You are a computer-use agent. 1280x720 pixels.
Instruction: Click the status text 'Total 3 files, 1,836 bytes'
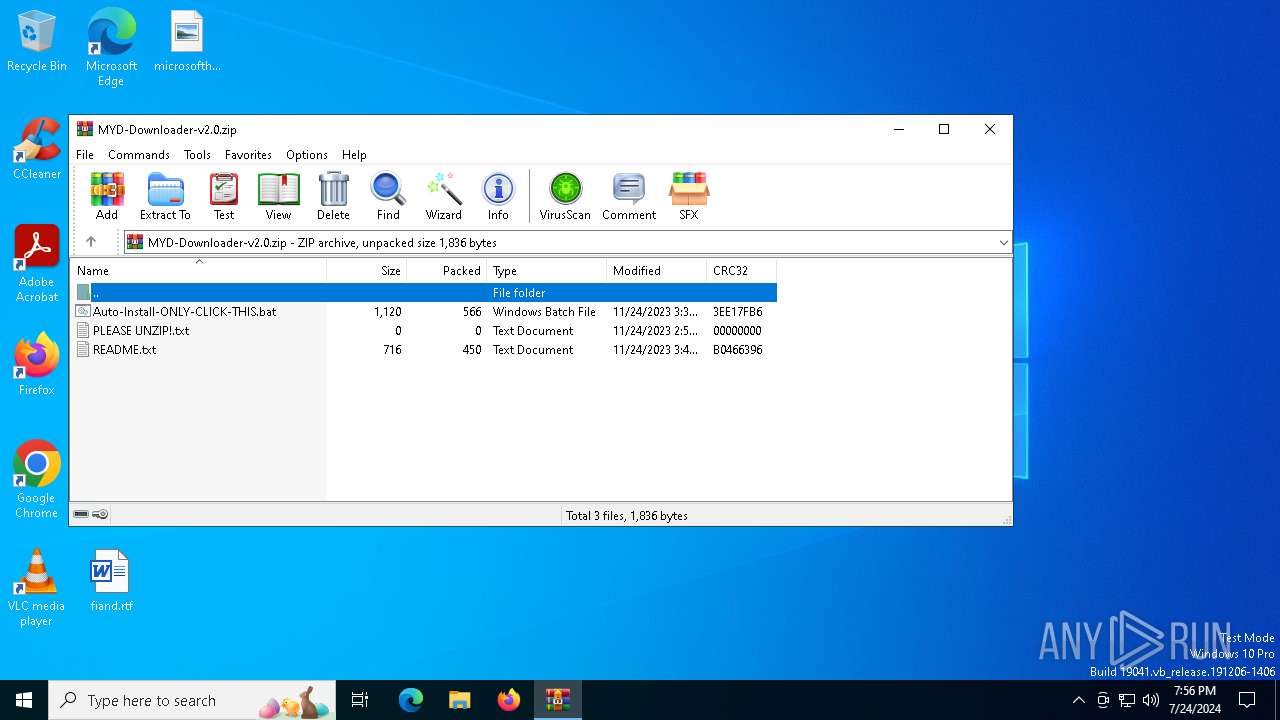coord(627,515)
